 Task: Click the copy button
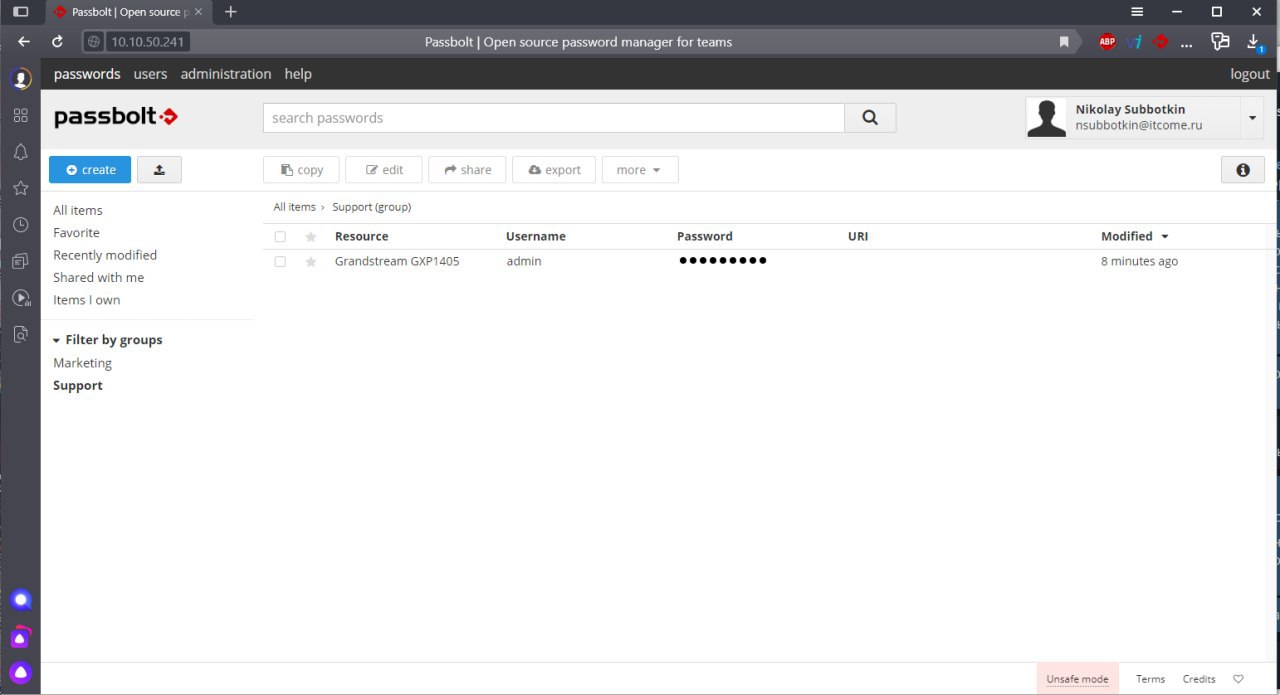tap(302, 170)
